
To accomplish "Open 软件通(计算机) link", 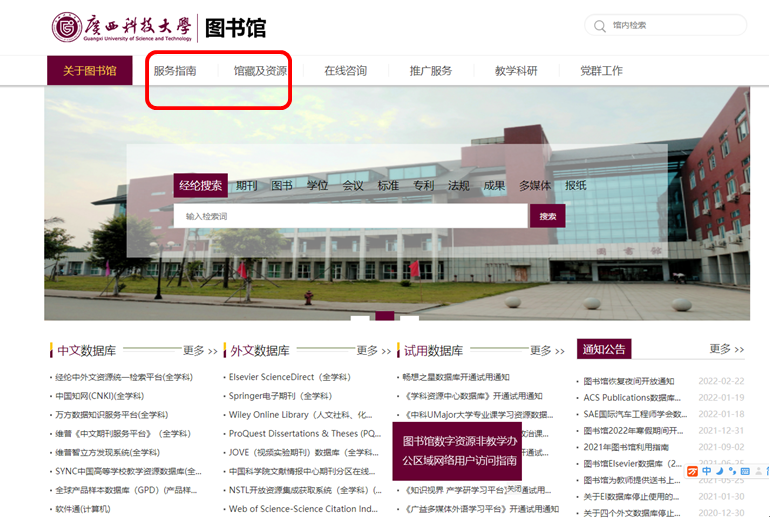I will click(82, 509).
